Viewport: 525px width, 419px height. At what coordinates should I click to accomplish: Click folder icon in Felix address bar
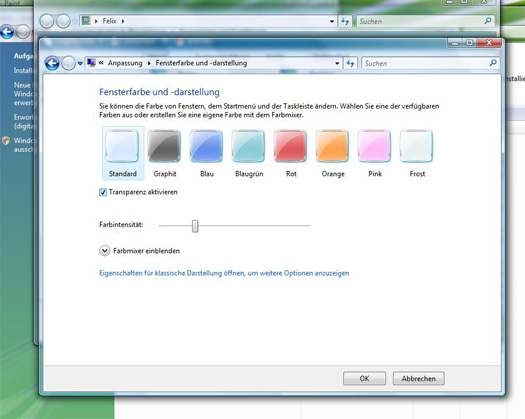[86, 21]
